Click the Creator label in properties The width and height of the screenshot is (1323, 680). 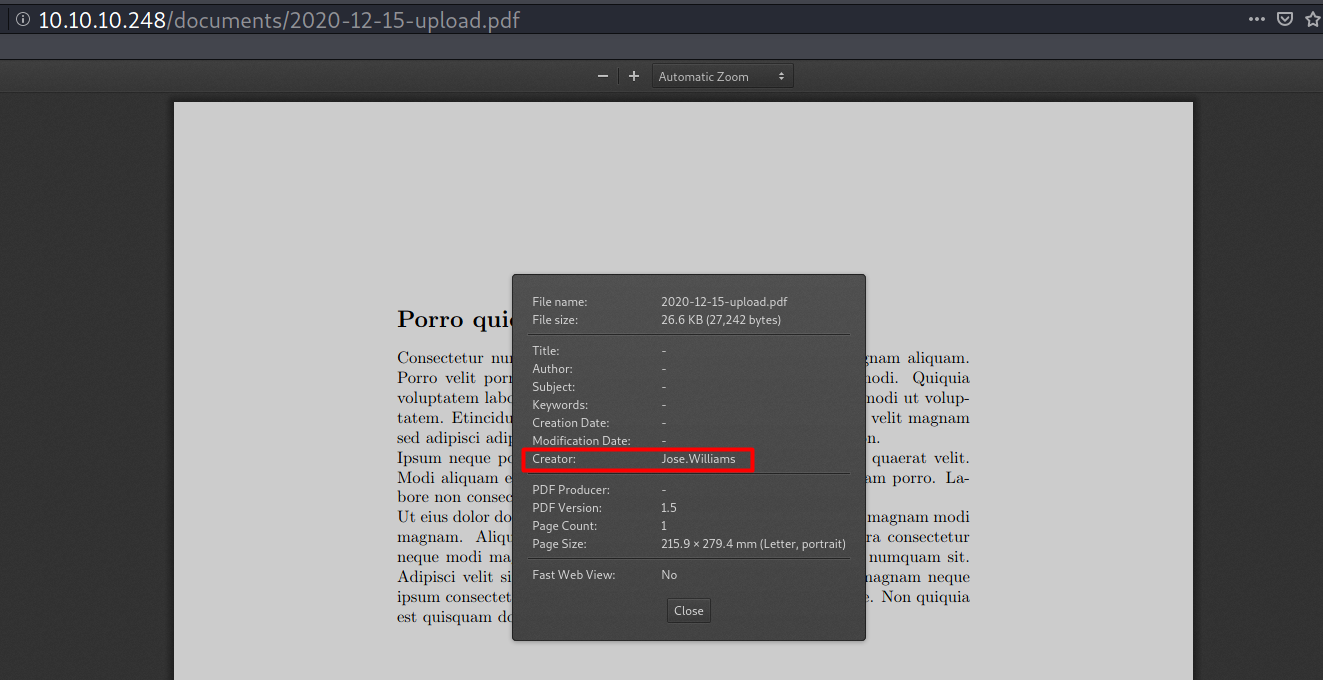554,459
